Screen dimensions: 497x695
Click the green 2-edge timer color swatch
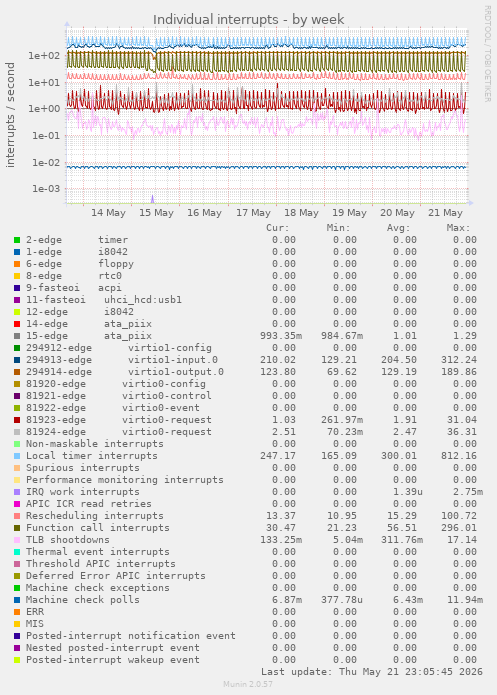[x=17, y=240]
